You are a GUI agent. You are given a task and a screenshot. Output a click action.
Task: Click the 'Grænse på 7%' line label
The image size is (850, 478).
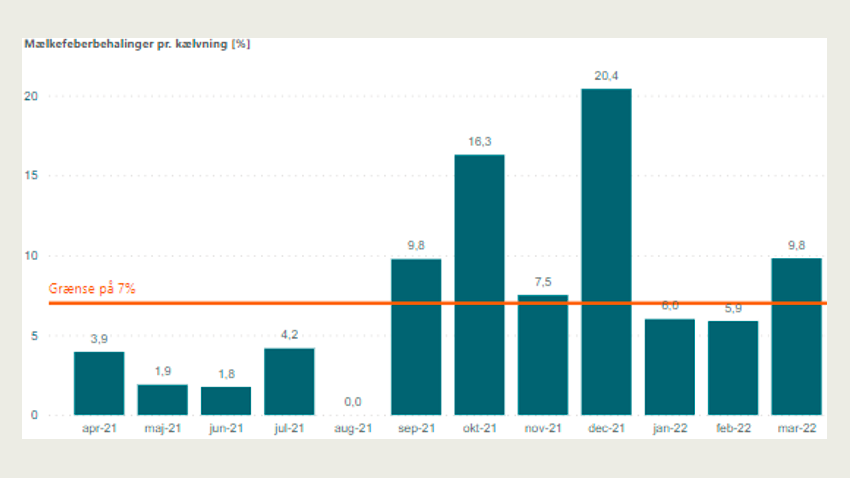click(x=92, y=289)
